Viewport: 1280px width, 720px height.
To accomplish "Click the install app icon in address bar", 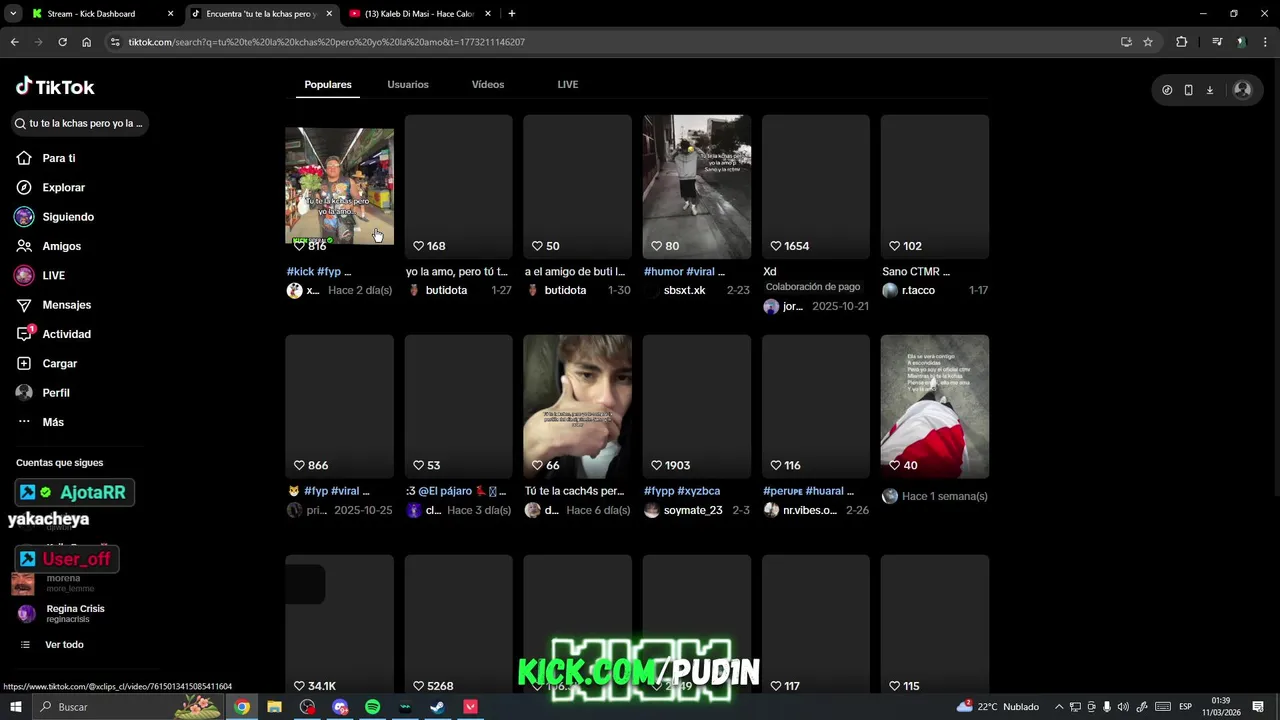I will (x=1126, y=42).
